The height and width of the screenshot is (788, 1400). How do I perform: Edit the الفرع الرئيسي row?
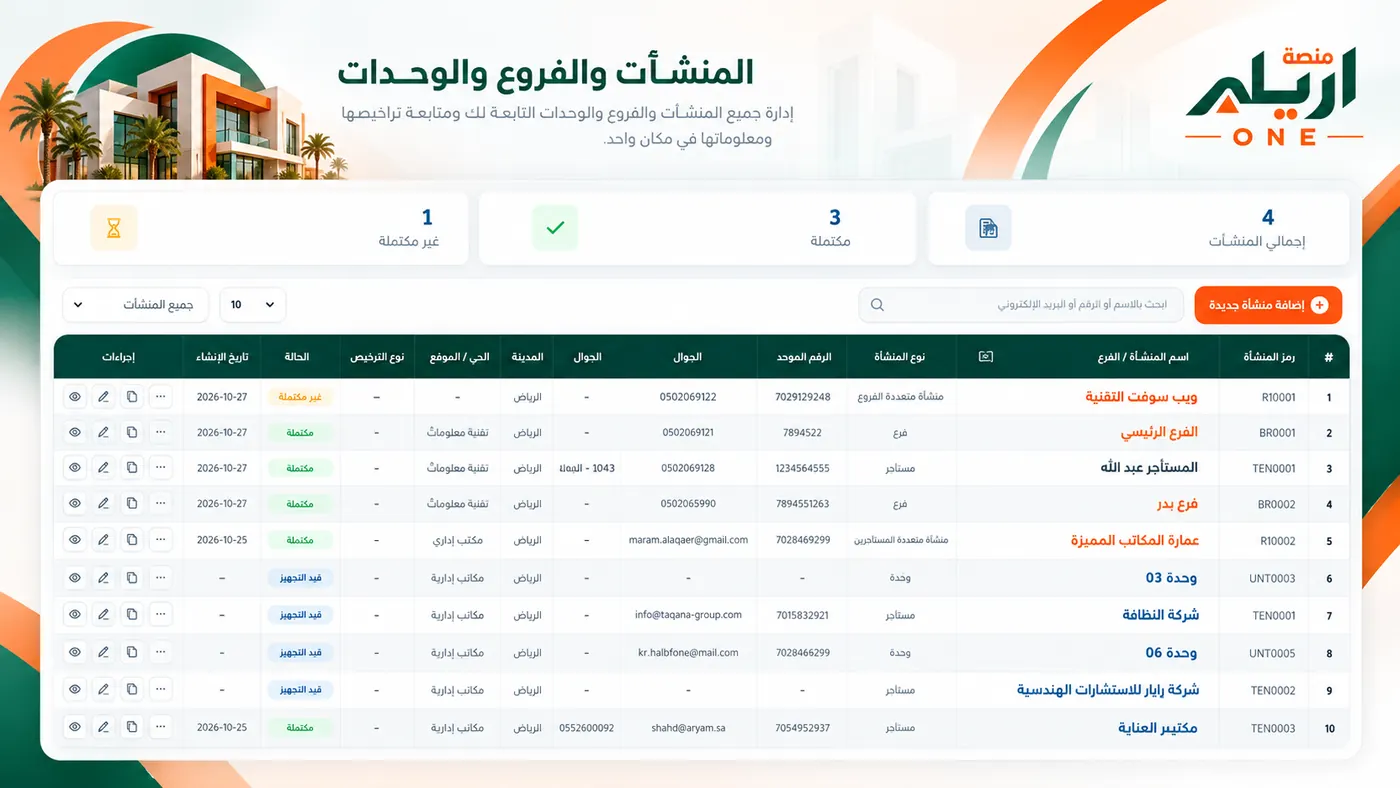(103, 432)
